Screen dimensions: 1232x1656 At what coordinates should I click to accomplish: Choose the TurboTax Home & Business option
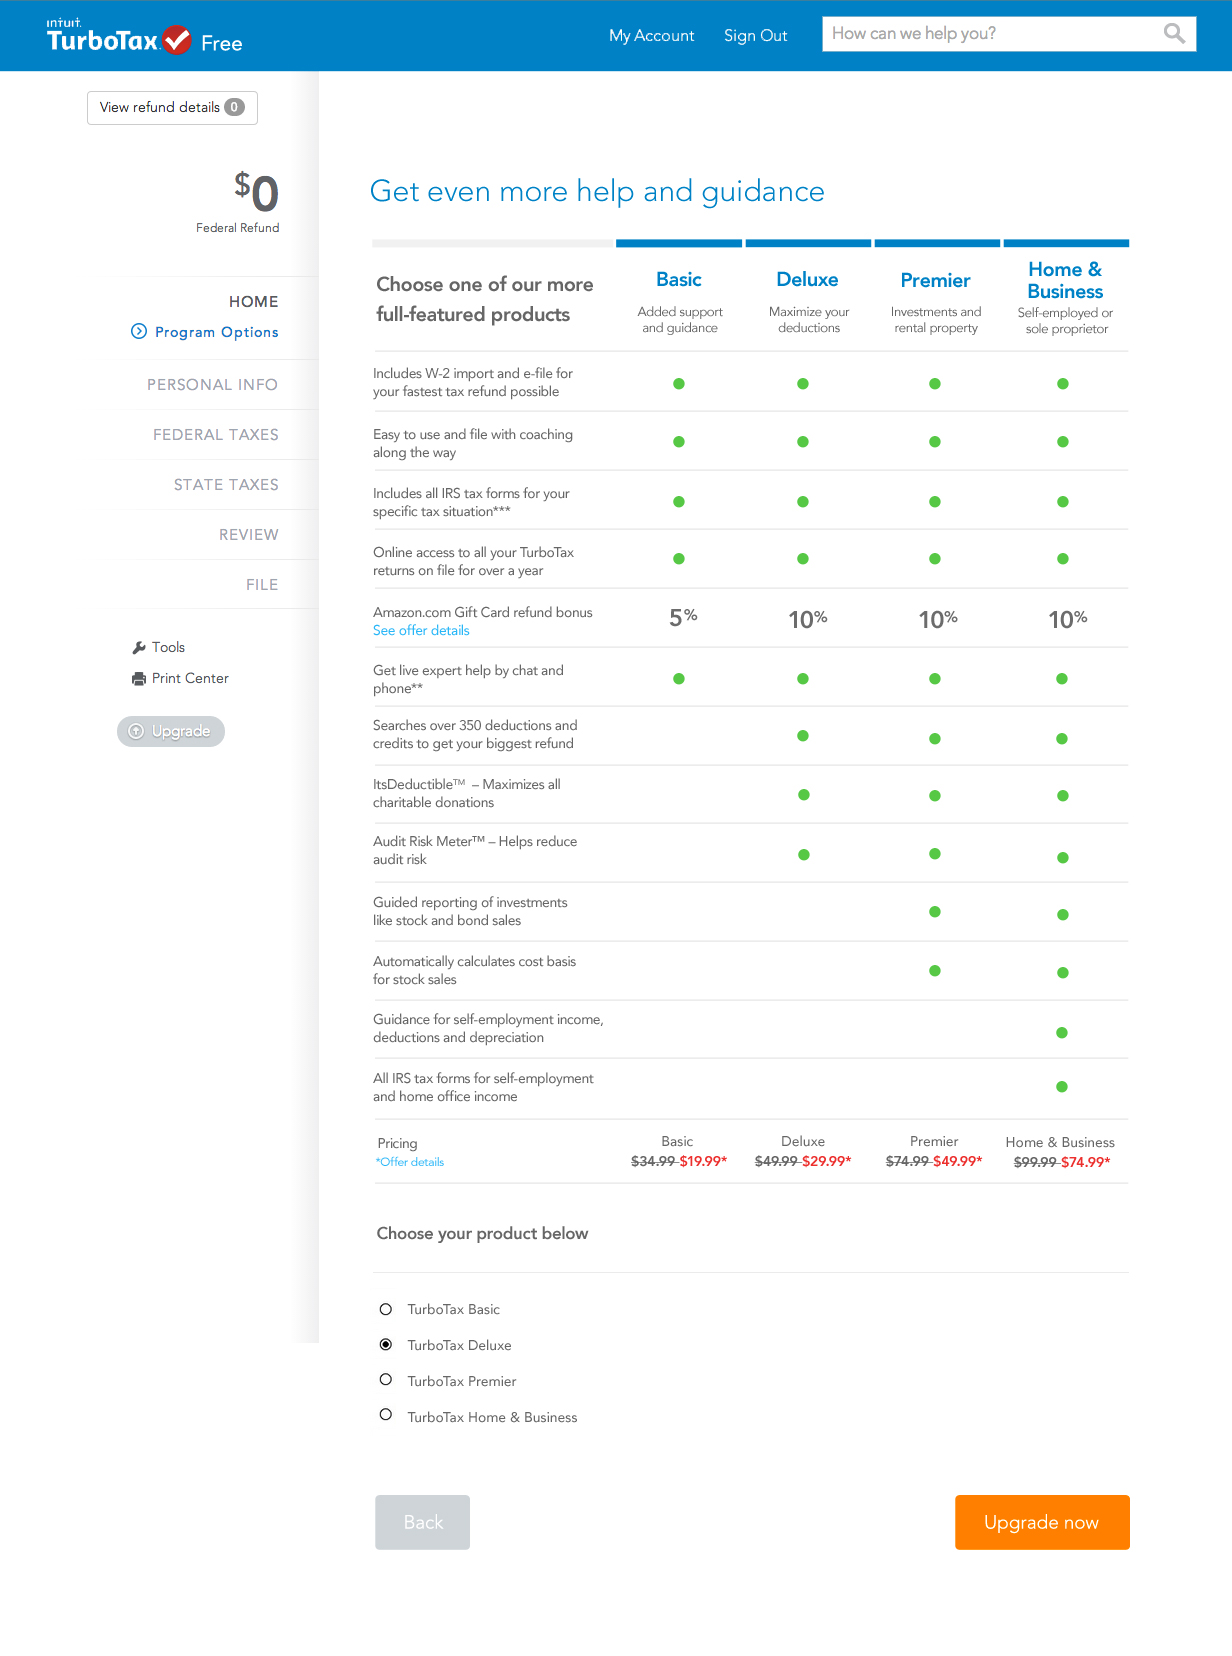click(x=386, y=1415)
